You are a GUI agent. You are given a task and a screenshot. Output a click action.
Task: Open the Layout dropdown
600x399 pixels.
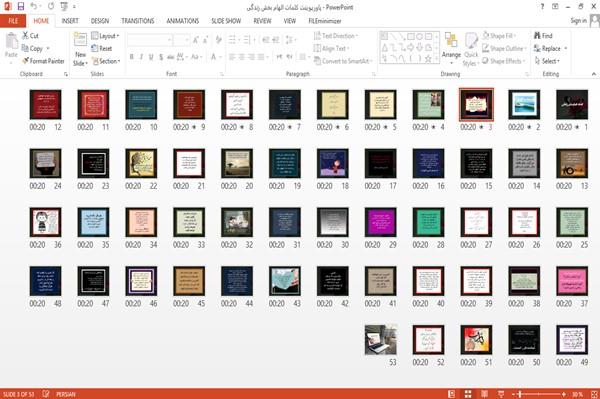105,36
